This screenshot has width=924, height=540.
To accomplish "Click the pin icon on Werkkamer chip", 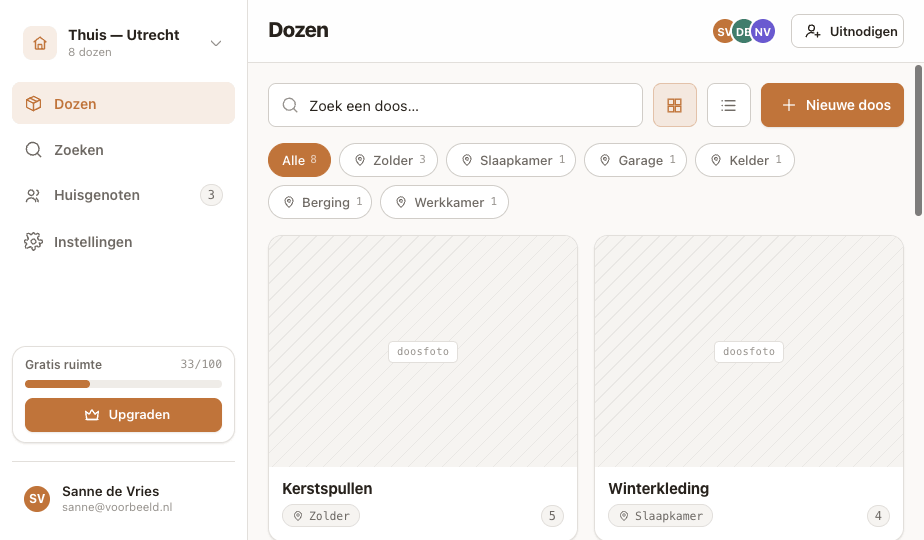I will point(401,202).
